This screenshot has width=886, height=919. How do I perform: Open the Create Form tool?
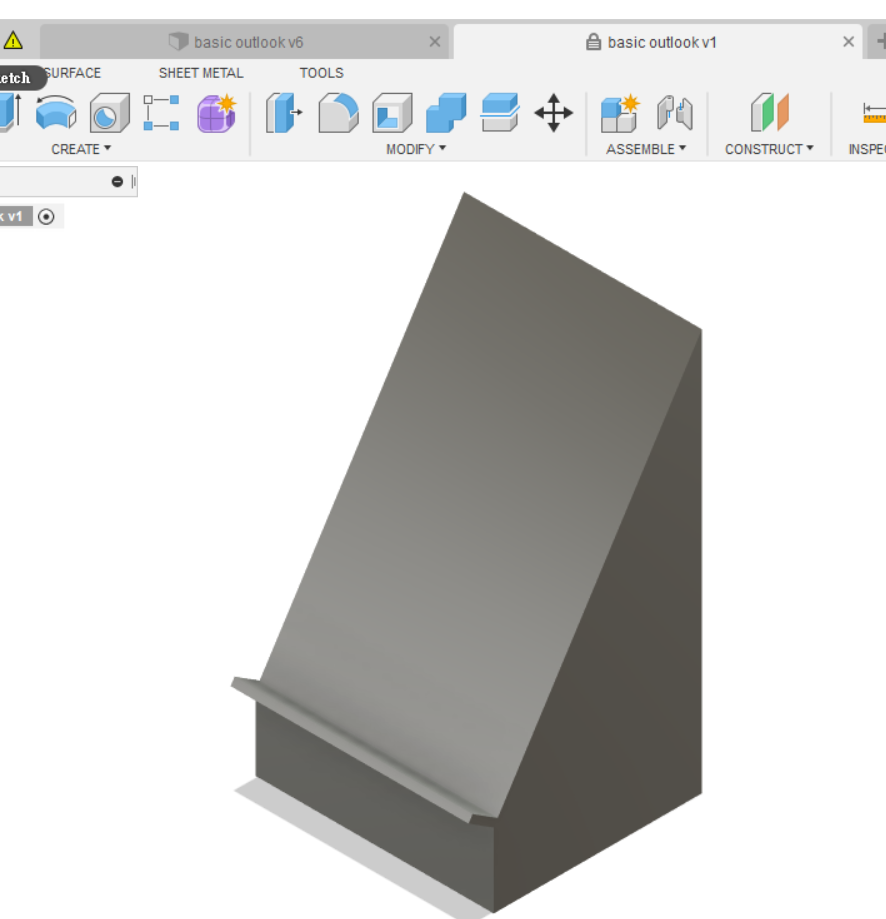pyautogui.click(x=217, y=113)
